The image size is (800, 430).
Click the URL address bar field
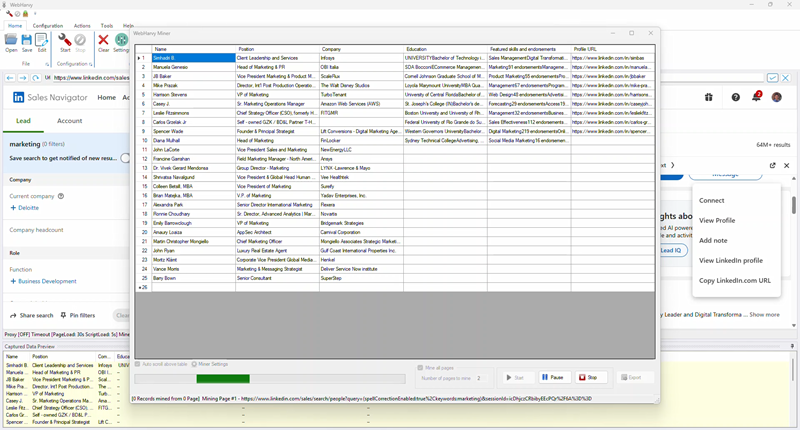click(x=91, y=78)
